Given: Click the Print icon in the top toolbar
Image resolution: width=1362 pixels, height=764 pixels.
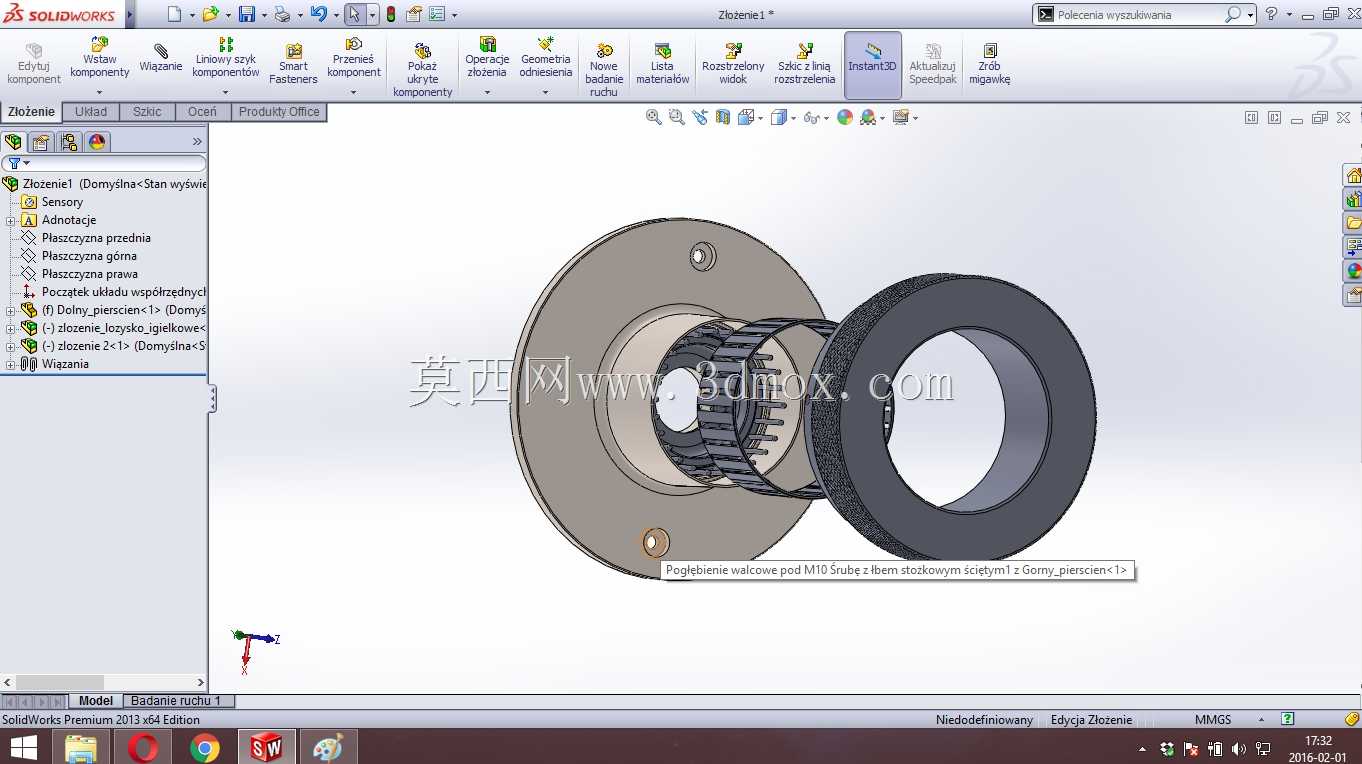Looking at the screenshot, I should 282,14.
